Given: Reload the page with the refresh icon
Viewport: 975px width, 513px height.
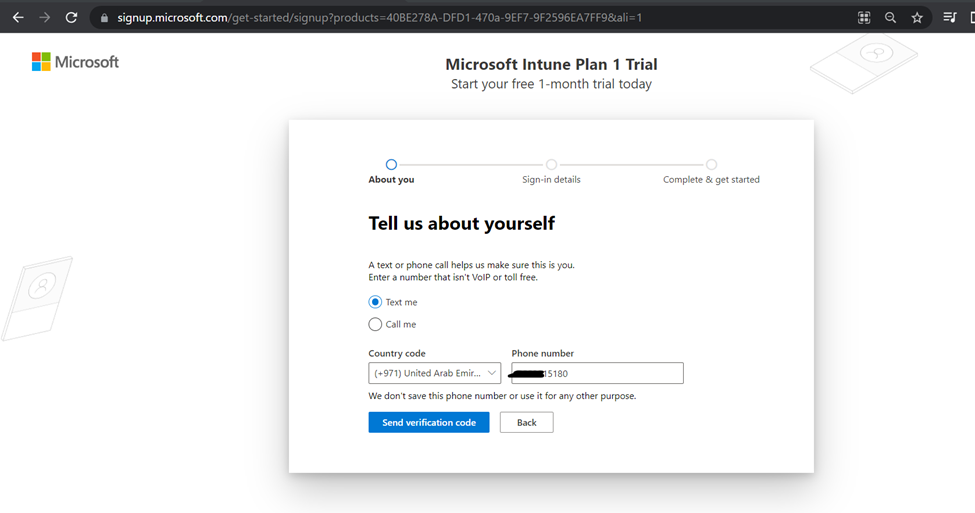Looking at the screenshot, I should [x=72, y=17].
